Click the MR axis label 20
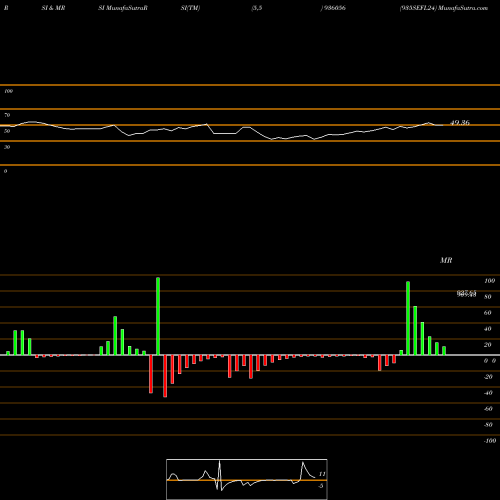 pyautogui.click(x=488, y=345)
